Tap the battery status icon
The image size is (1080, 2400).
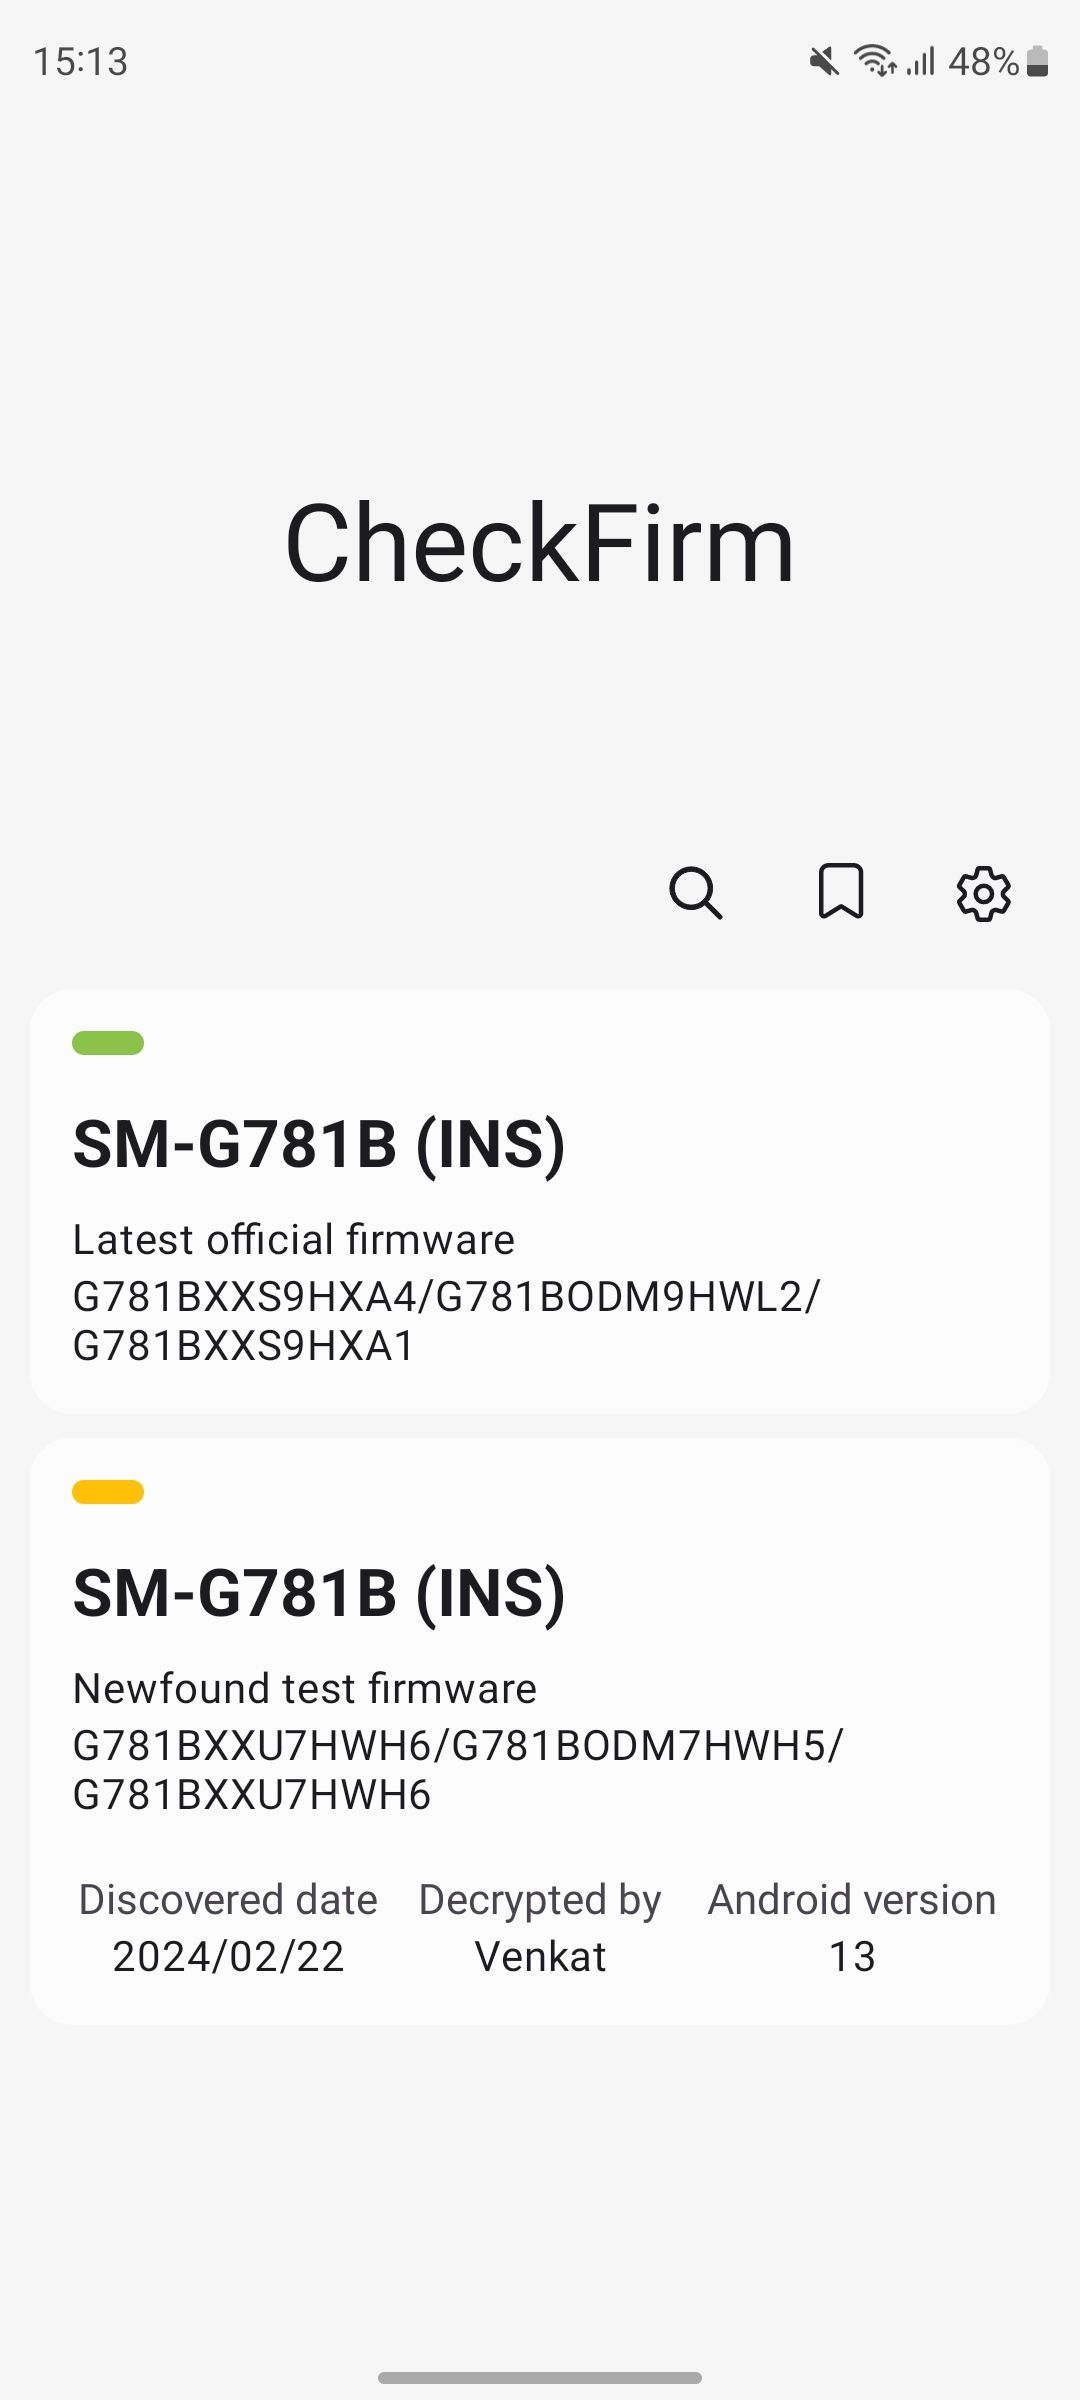pyautogui.click(x=1038, y=62)
